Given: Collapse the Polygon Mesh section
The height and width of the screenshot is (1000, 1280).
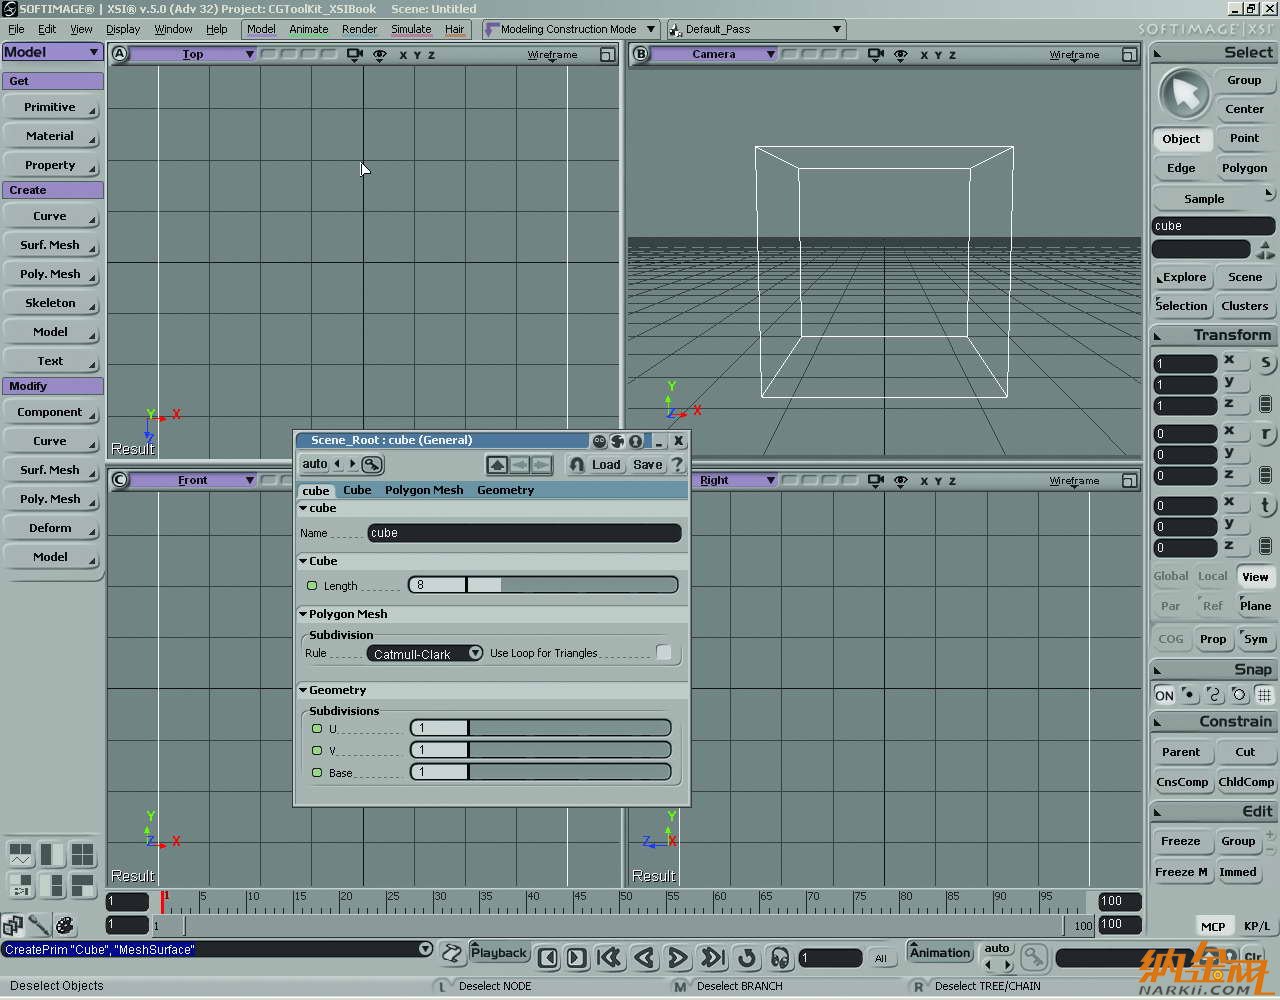Looking at the screenshot, I should tap(303, 614).
